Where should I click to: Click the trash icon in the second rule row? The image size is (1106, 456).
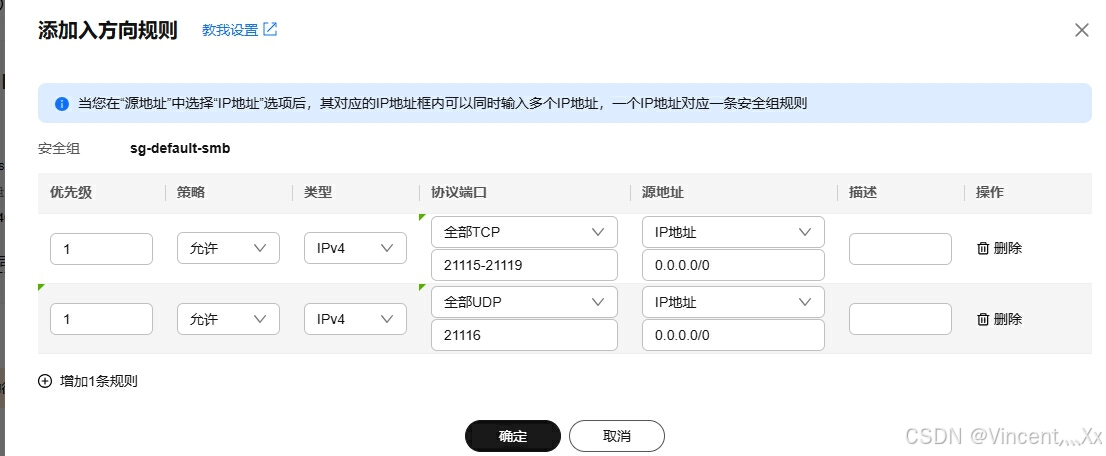(x=982, y=319)
